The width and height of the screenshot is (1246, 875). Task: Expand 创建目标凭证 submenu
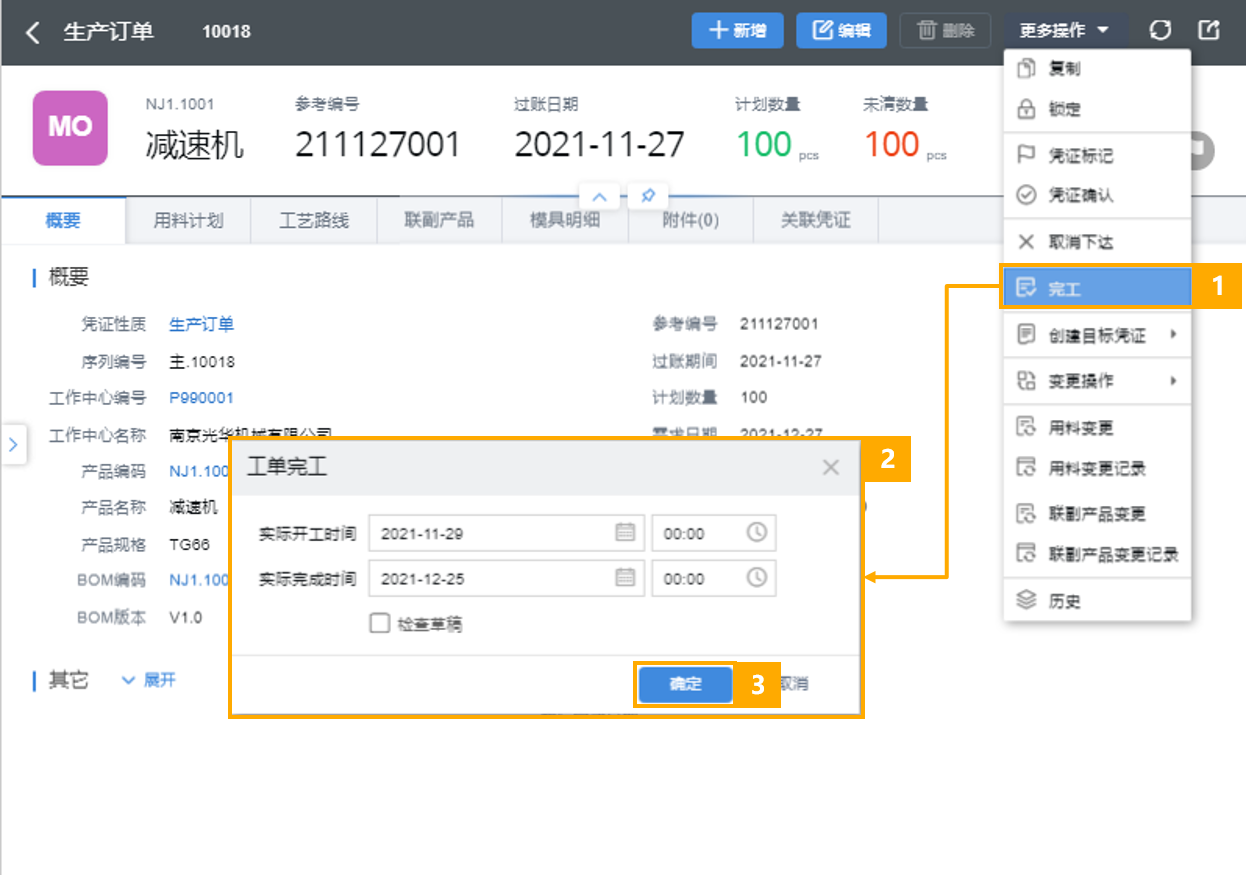point(1097,335)
